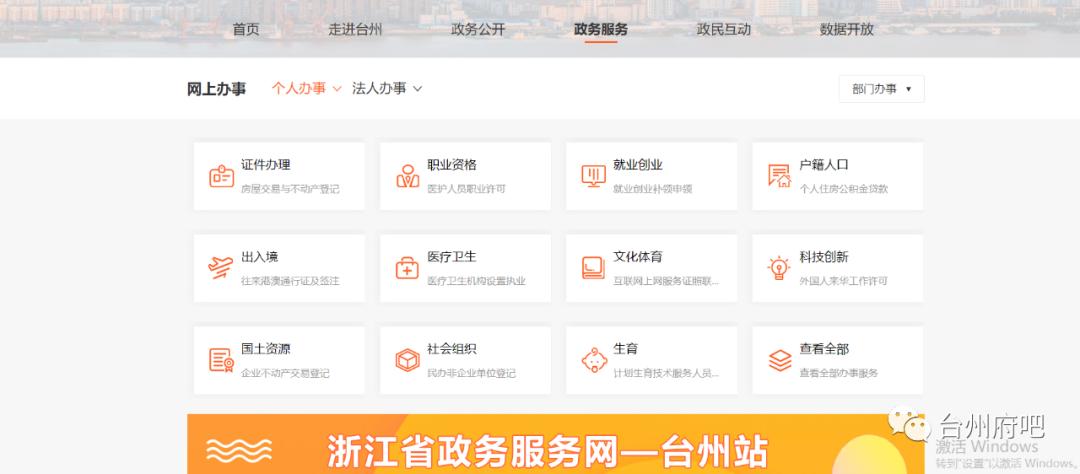This screenshot has height=474, width=1080.
Task: Open the 浙江省政务服务网—台州站 banner
Action: (x=555, y=444)
